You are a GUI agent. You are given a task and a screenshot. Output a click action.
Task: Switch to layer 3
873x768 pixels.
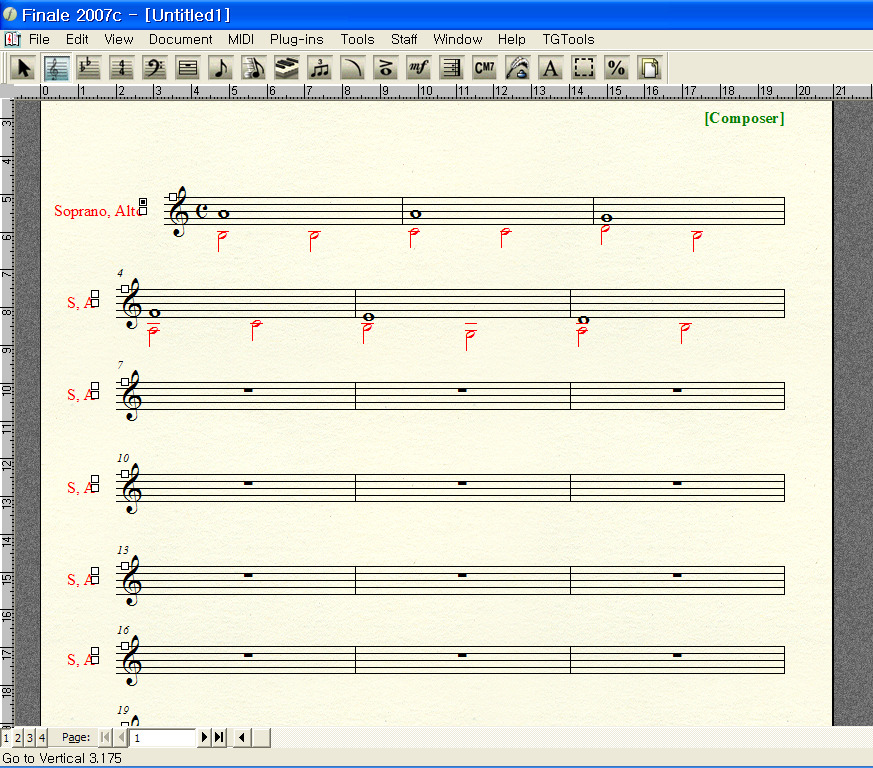pyautogui.click(x=30, y=738)
